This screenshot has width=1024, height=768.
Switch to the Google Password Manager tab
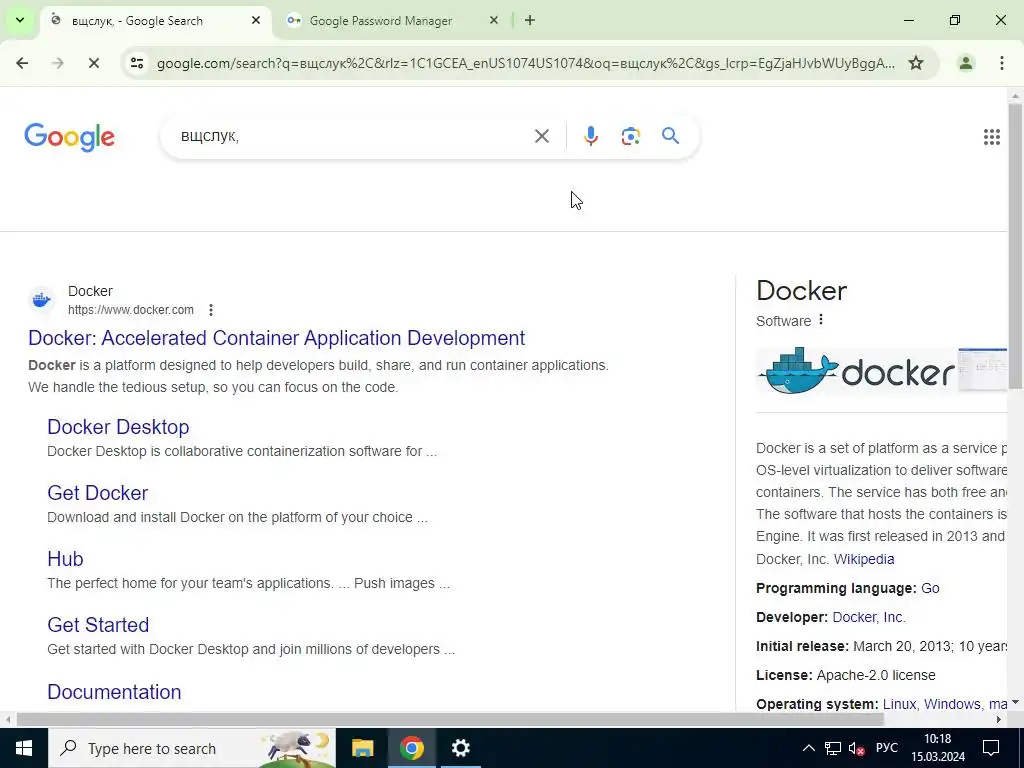pos(392,21)
